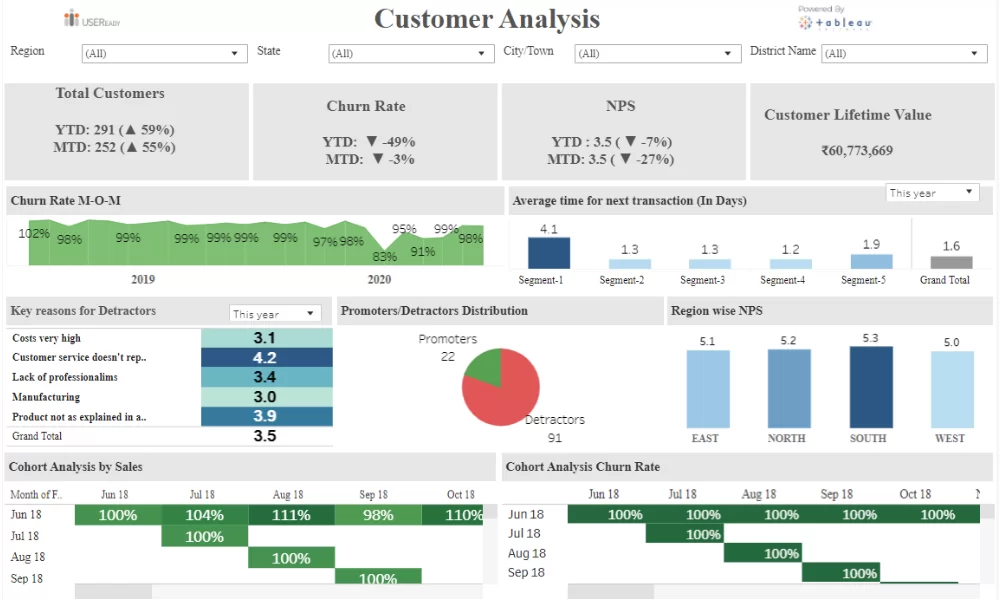Viewport: 1000px width, 600px height.
Task: Select the Segment-2 bar showing 1.3
Action: point(630,263)
